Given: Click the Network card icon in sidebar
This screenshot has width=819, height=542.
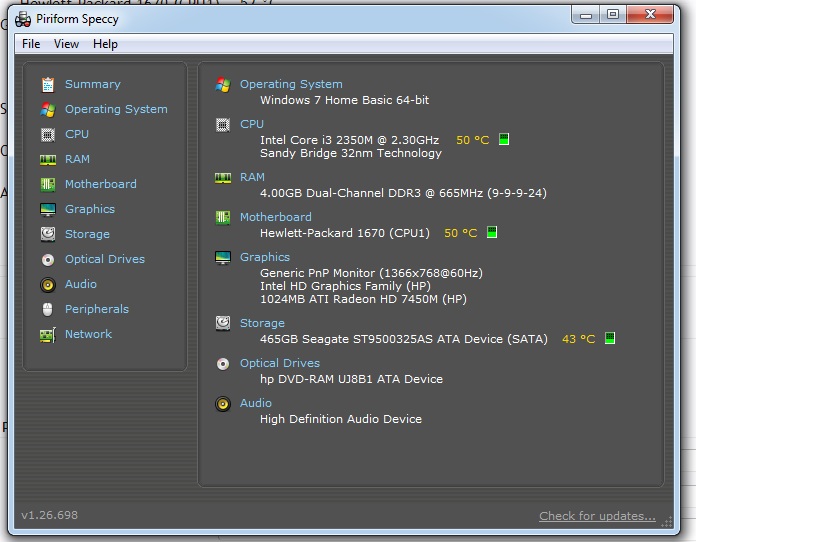Looking at the screenshot, I should pyautogui.click(x=48, y=335).
